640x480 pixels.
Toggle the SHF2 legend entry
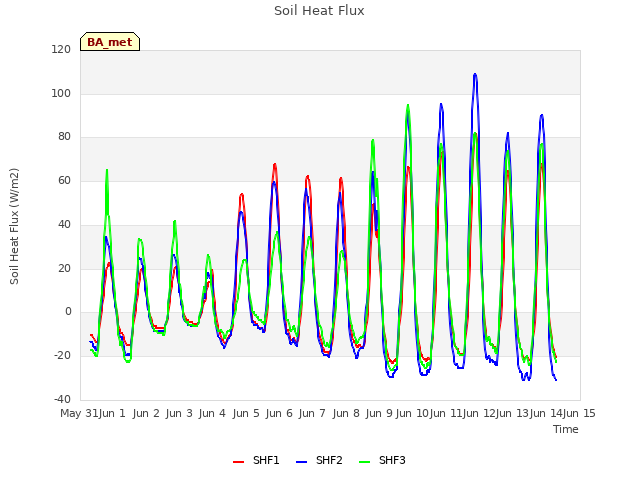[x=319, y=460]
